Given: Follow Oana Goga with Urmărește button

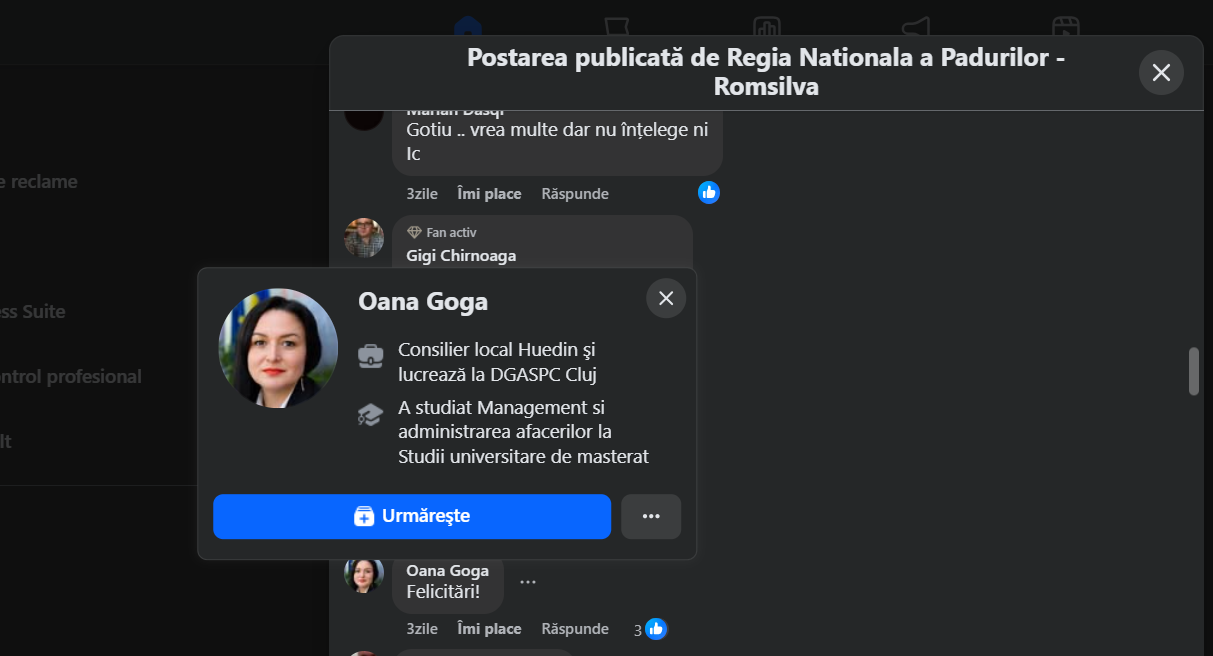Looking at the screenshot, I should (x=412, y=516).
